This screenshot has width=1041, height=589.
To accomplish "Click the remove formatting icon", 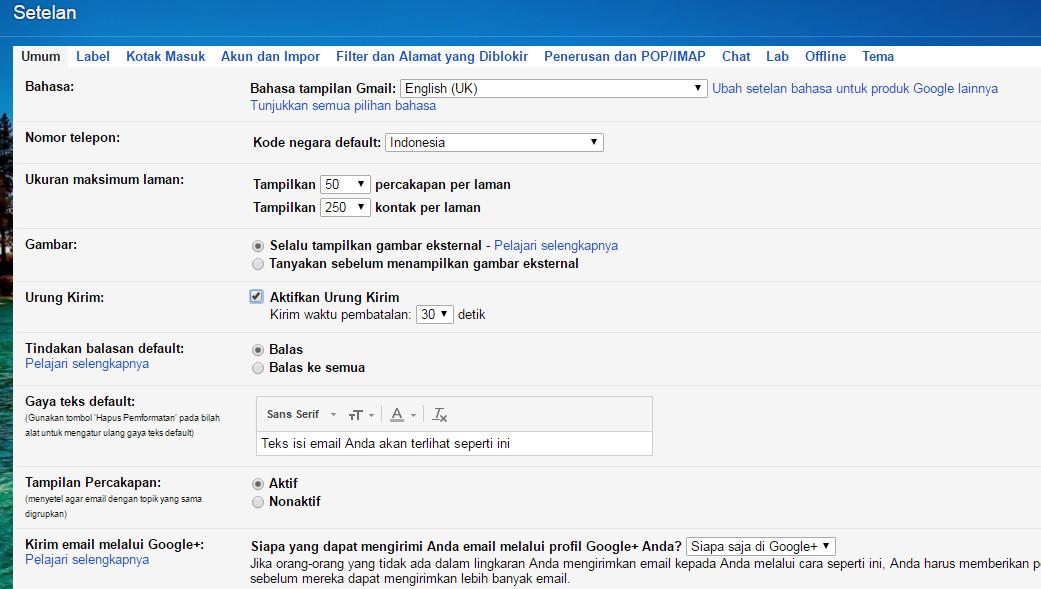I will tap(440, 415).
